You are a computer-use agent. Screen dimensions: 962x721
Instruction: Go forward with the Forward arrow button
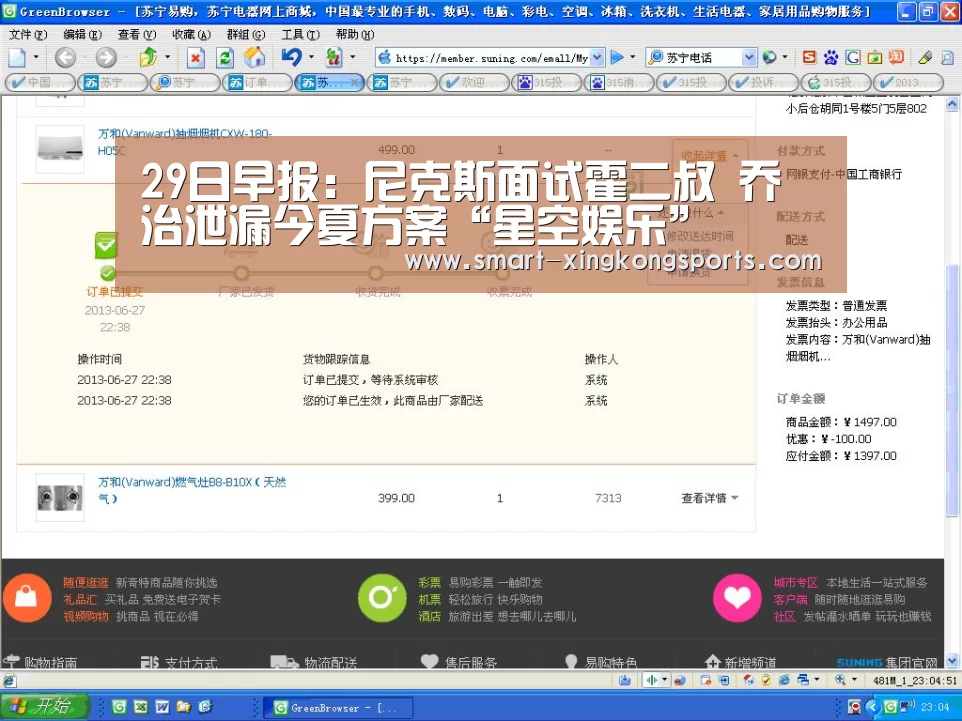[x=106, y=58]
